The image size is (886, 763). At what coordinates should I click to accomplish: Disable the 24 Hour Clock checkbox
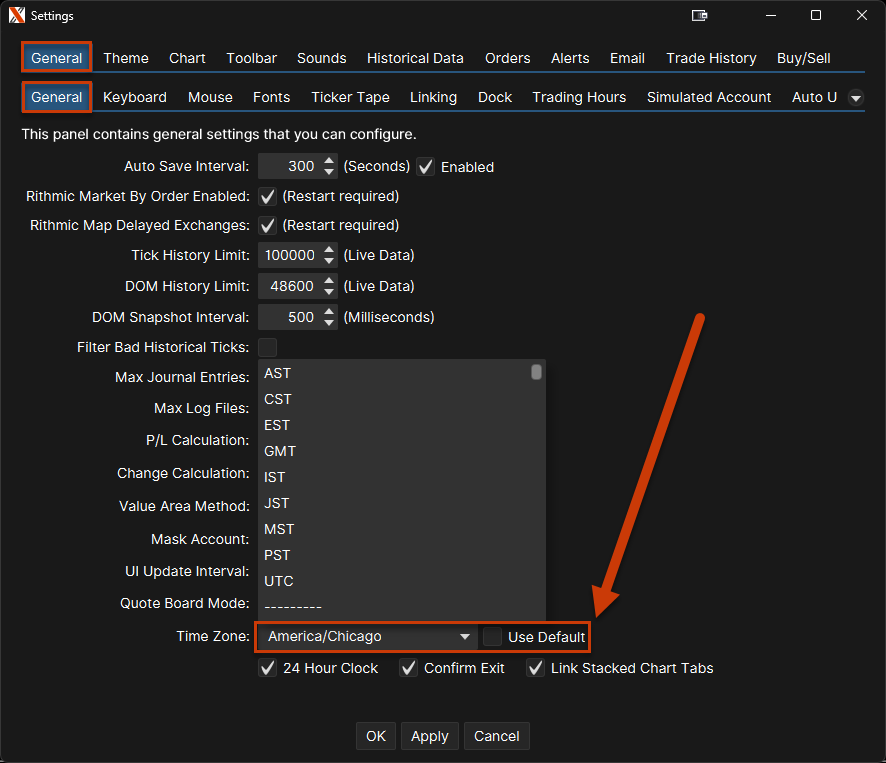(x=268, y=668)
